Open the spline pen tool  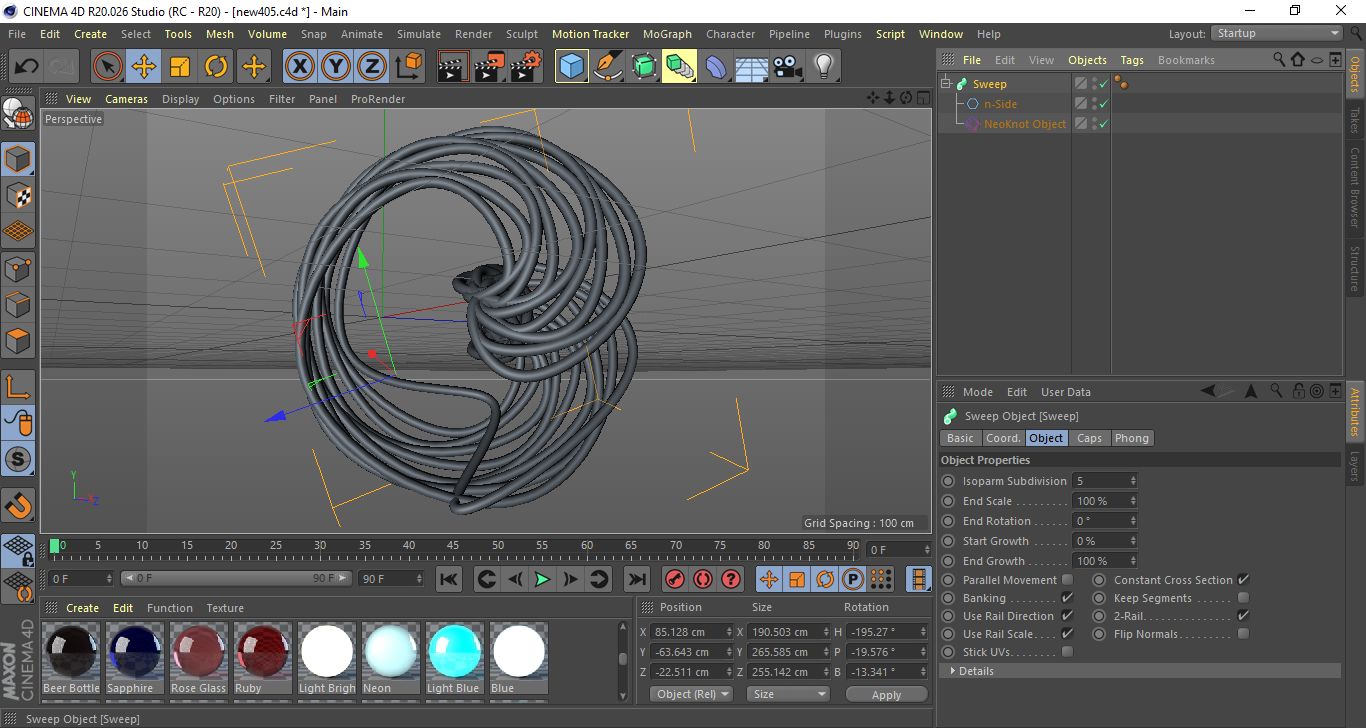[608, 67]
